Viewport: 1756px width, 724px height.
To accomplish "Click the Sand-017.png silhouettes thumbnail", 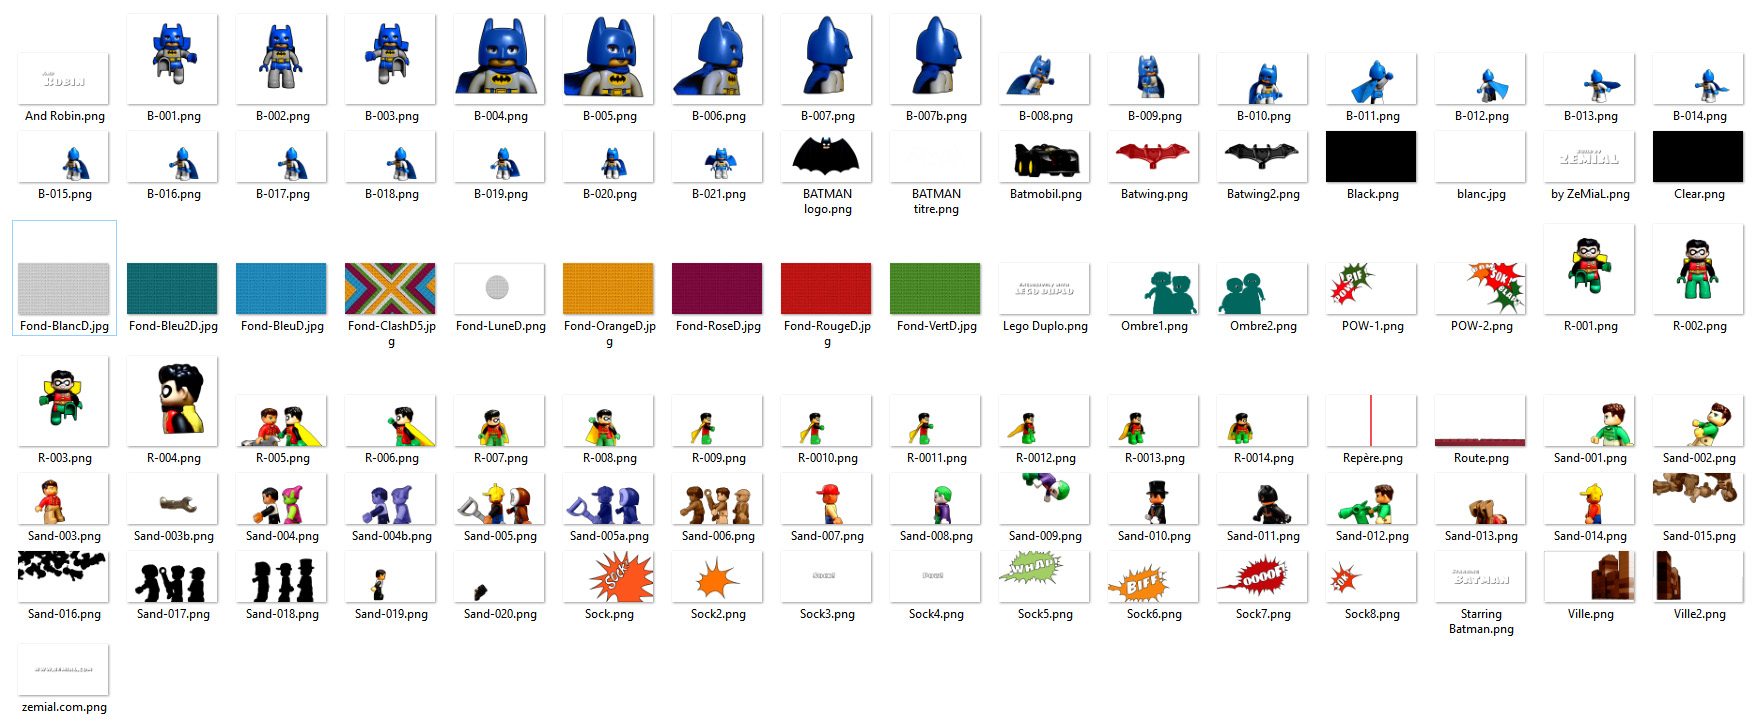I will pyautogui.click(x=173, y=577).
